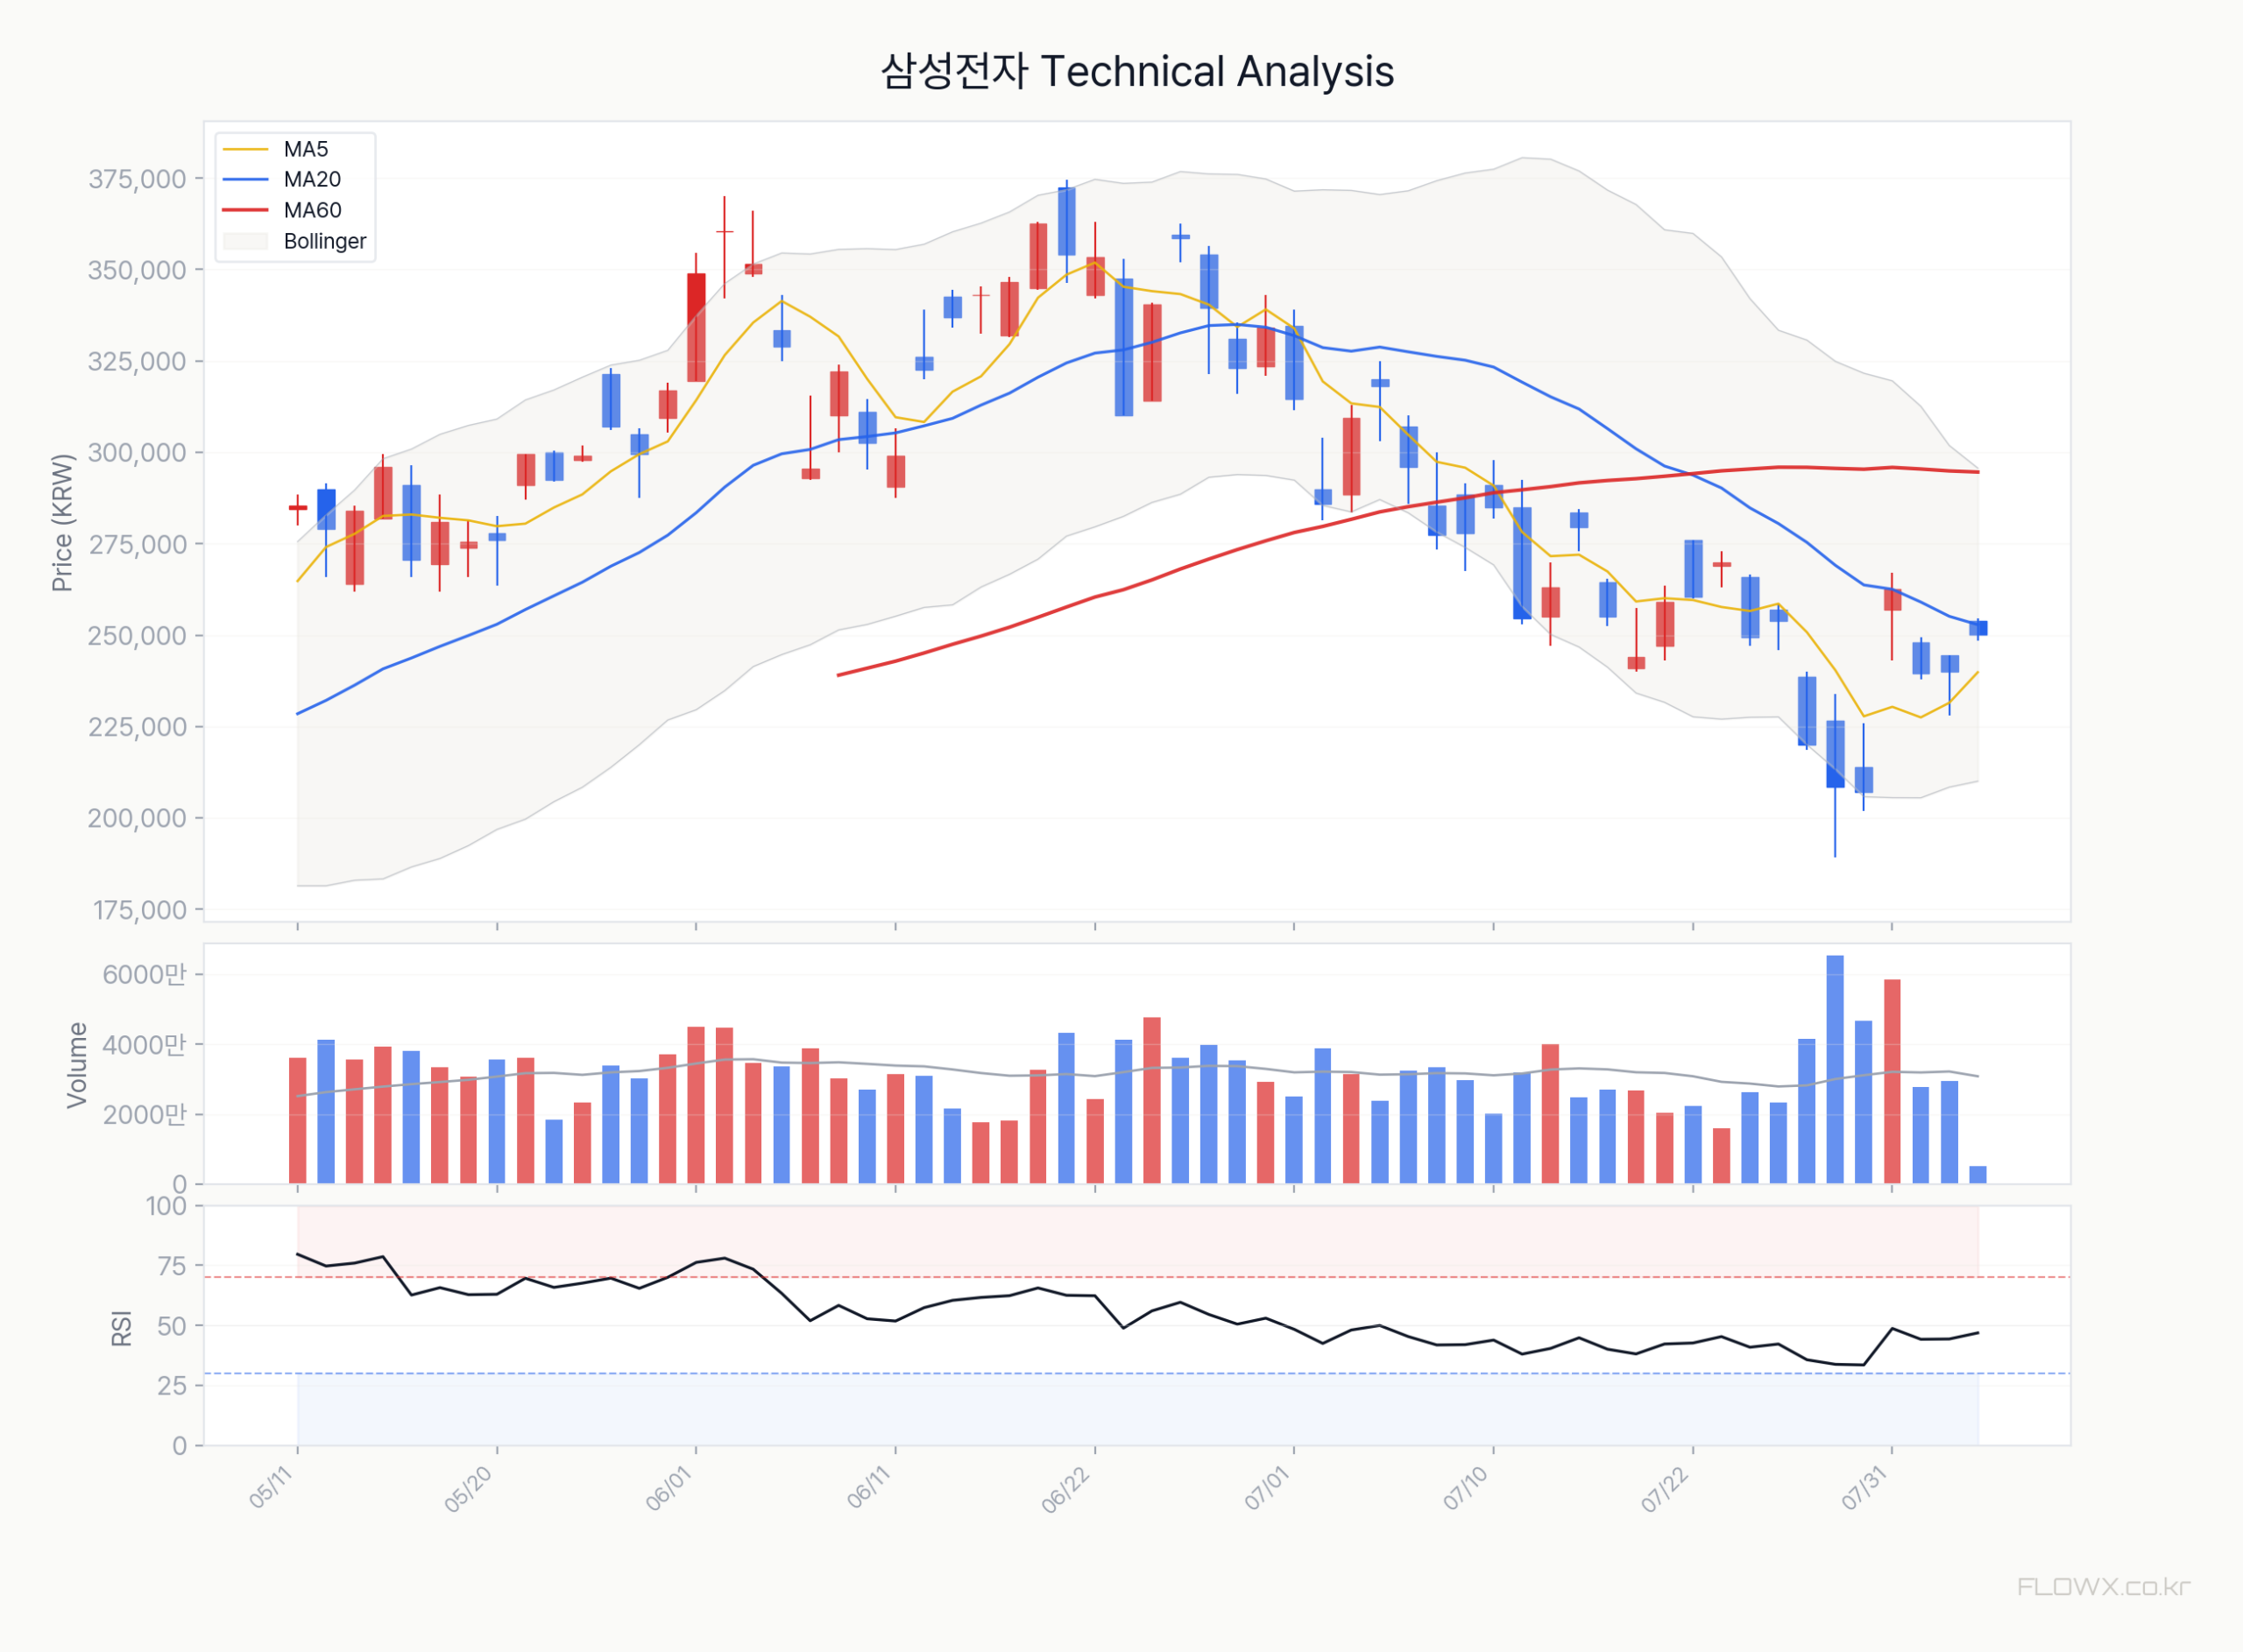
Task: Click the 250,000 price axis label
Action: [137, 635]
